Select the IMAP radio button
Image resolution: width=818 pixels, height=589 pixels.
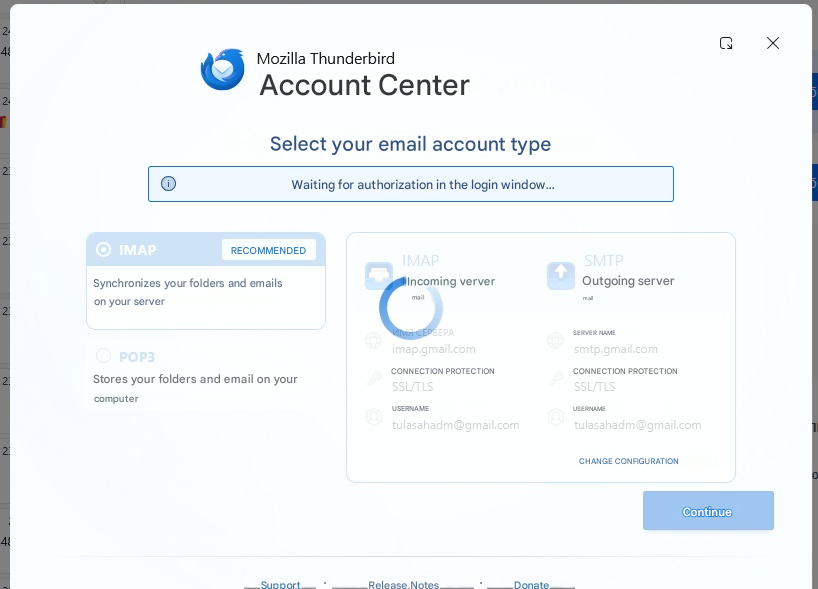click(103, 250)
